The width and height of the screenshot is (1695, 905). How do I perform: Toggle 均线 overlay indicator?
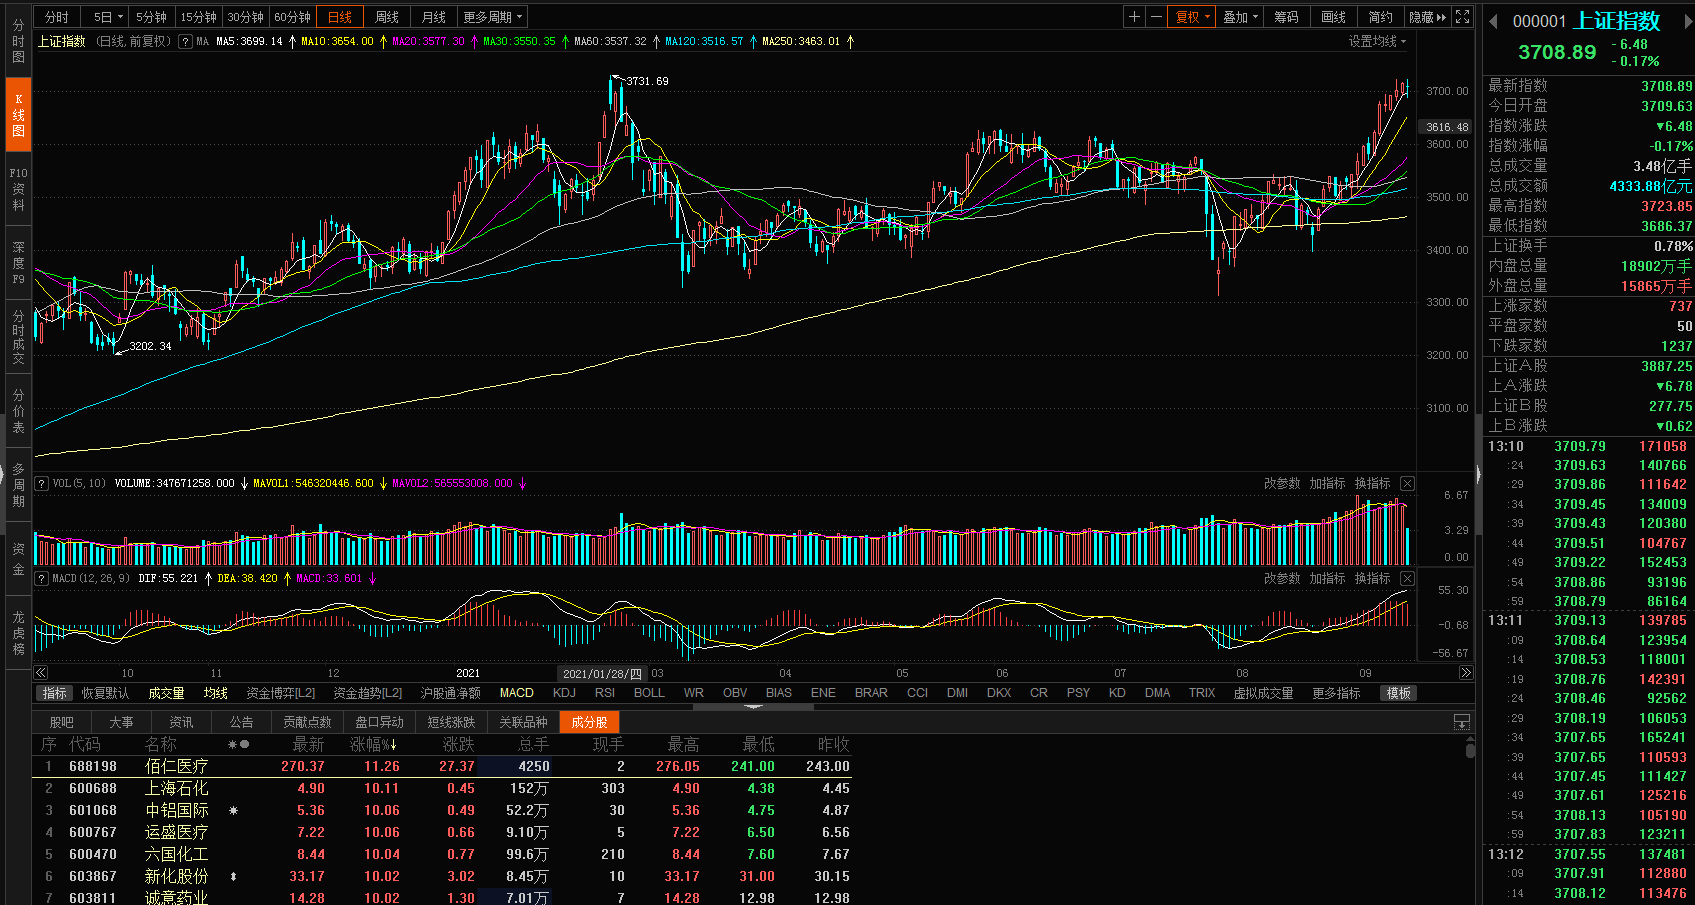pos(216,693)
